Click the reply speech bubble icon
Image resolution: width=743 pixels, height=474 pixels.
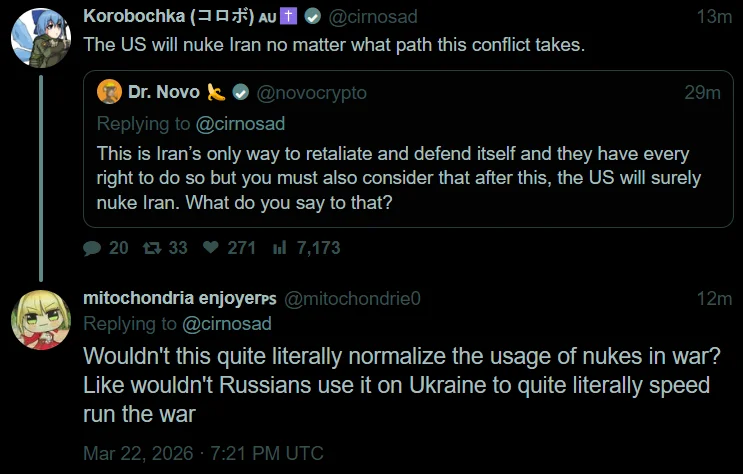coord(92,247)
